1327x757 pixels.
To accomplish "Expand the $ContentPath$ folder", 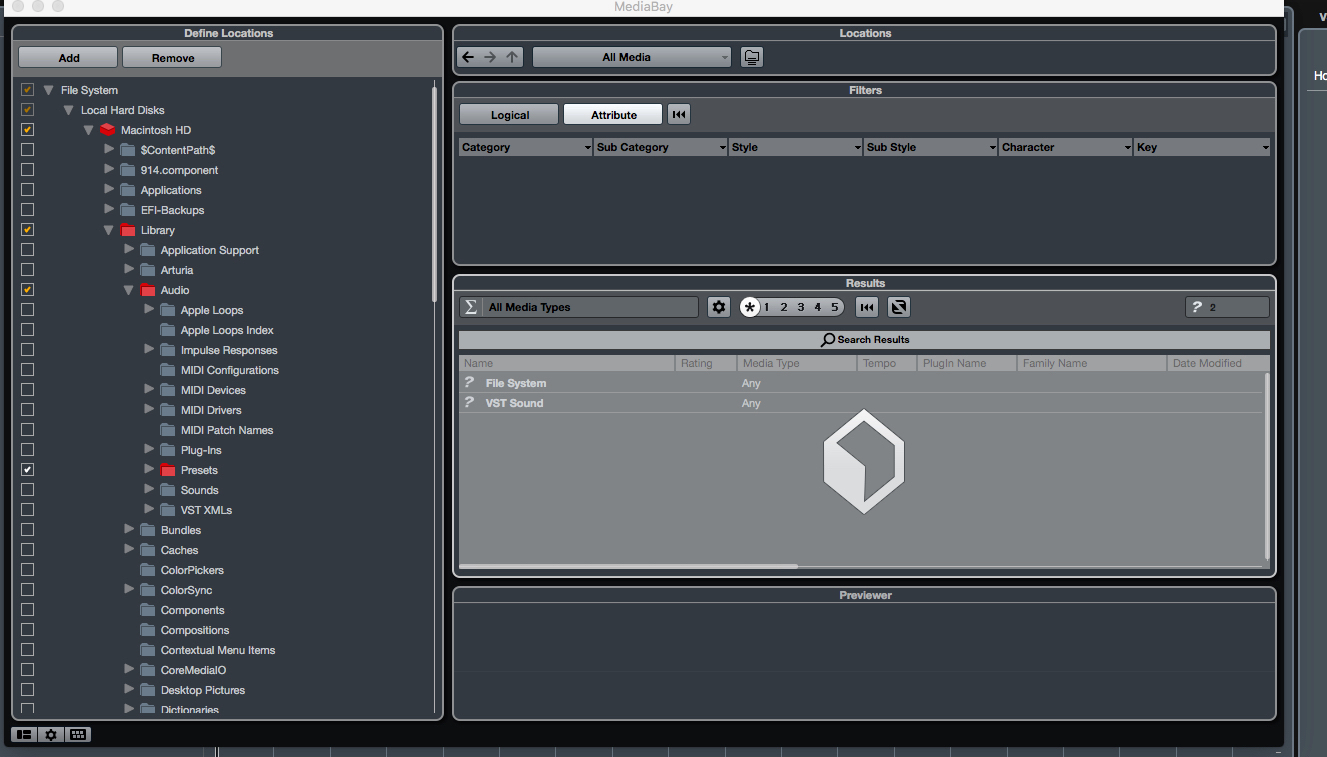I will pos(109,150).
